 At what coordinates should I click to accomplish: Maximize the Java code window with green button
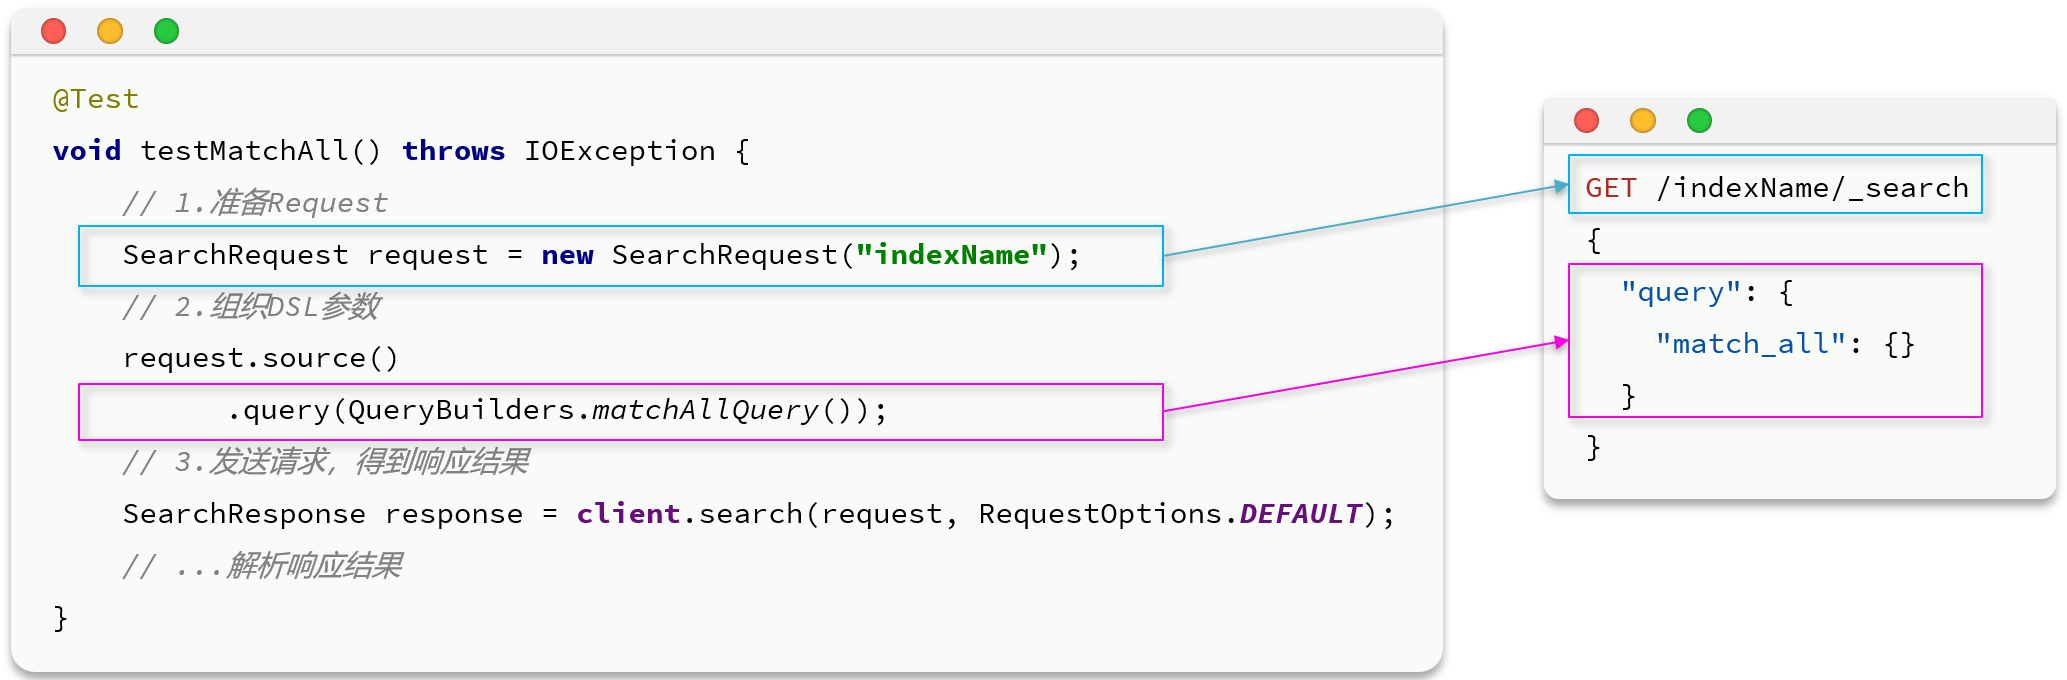[166, 32]
